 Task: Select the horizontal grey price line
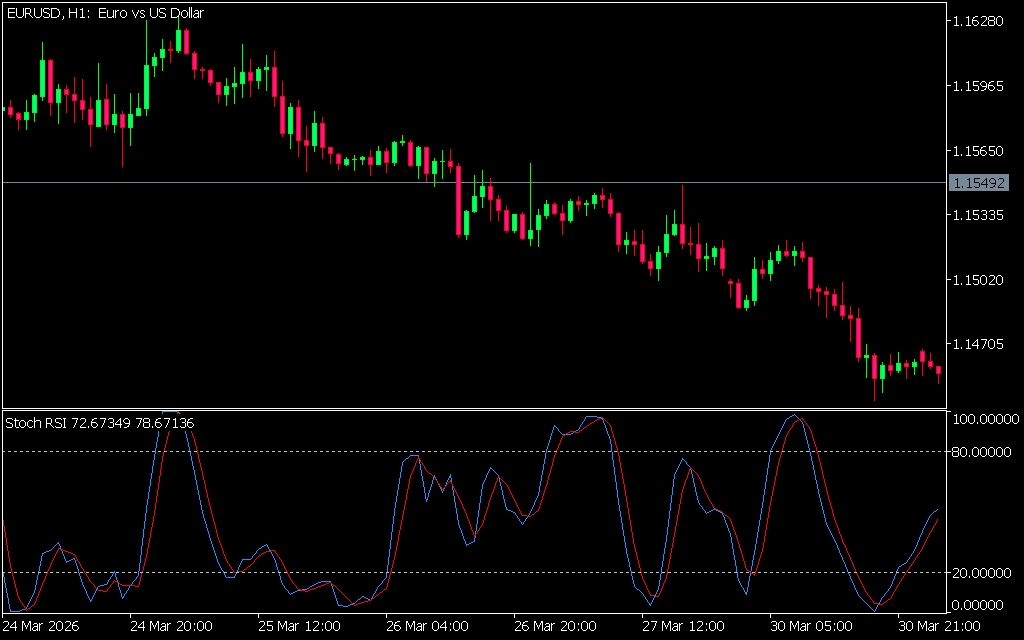click(300, 182)
